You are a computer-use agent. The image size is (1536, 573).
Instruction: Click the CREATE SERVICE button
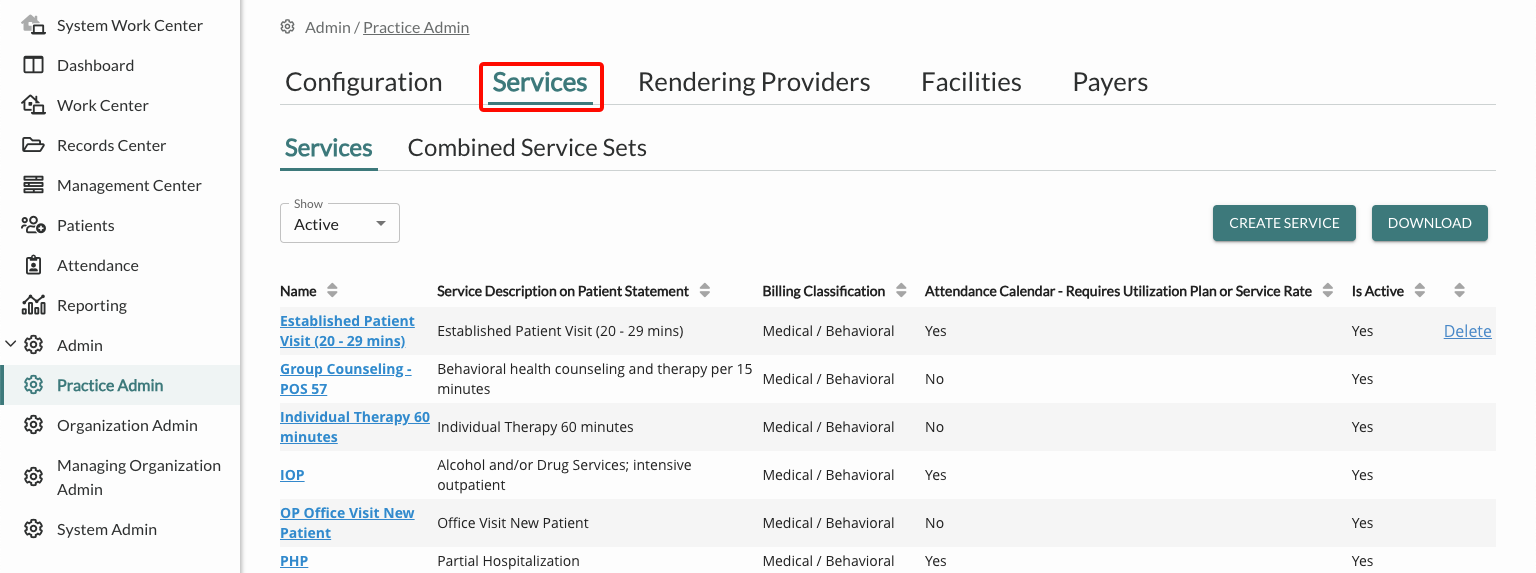click(x=1284, y=223)
